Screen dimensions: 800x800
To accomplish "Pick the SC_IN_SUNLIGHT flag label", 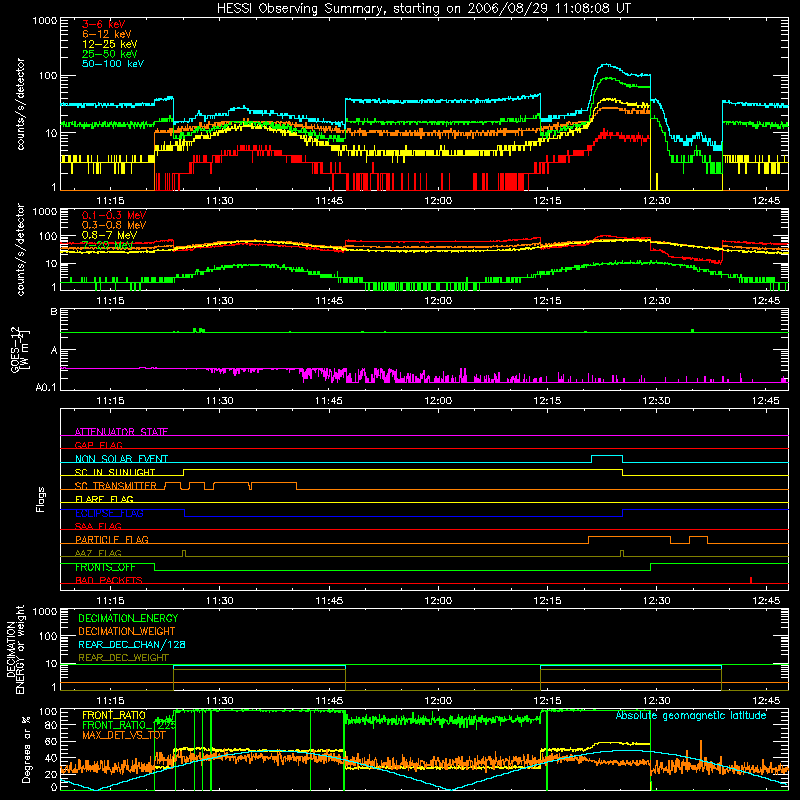I will click(x=115, y=472).
